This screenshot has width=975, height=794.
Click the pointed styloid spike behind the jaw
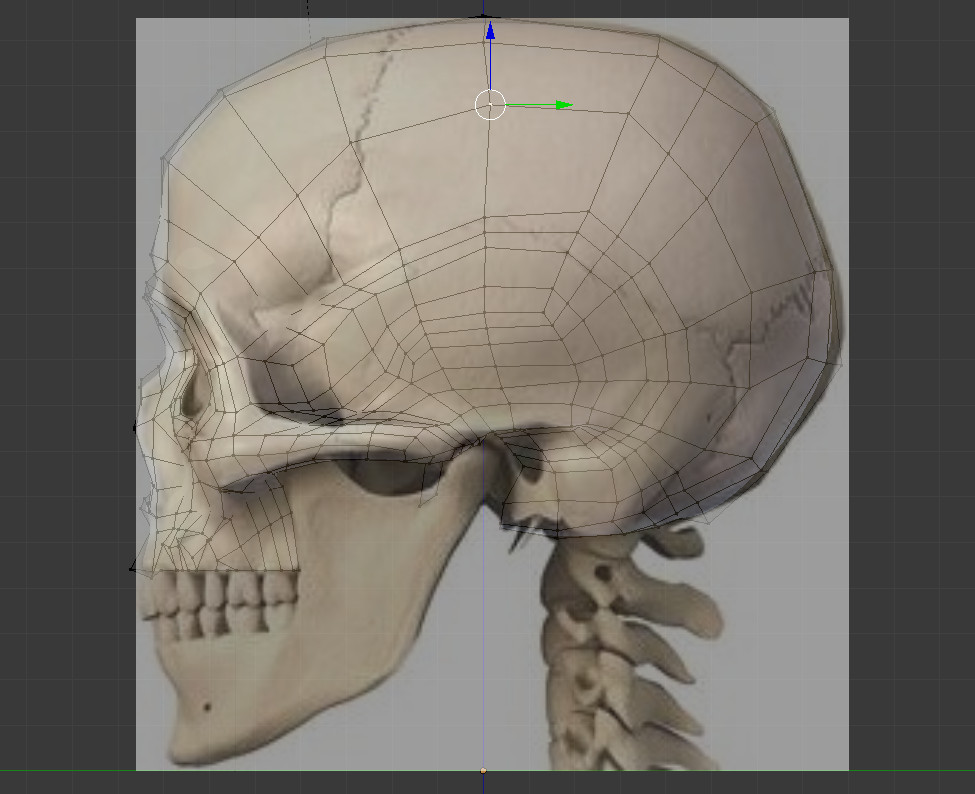(x=518, y=538)
